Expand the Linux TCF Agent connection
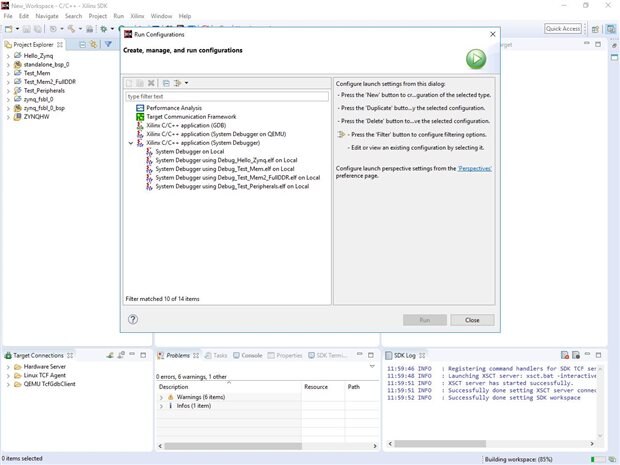Image resolution: width=620 pixels, height=465 pixels. pos(8,376)
